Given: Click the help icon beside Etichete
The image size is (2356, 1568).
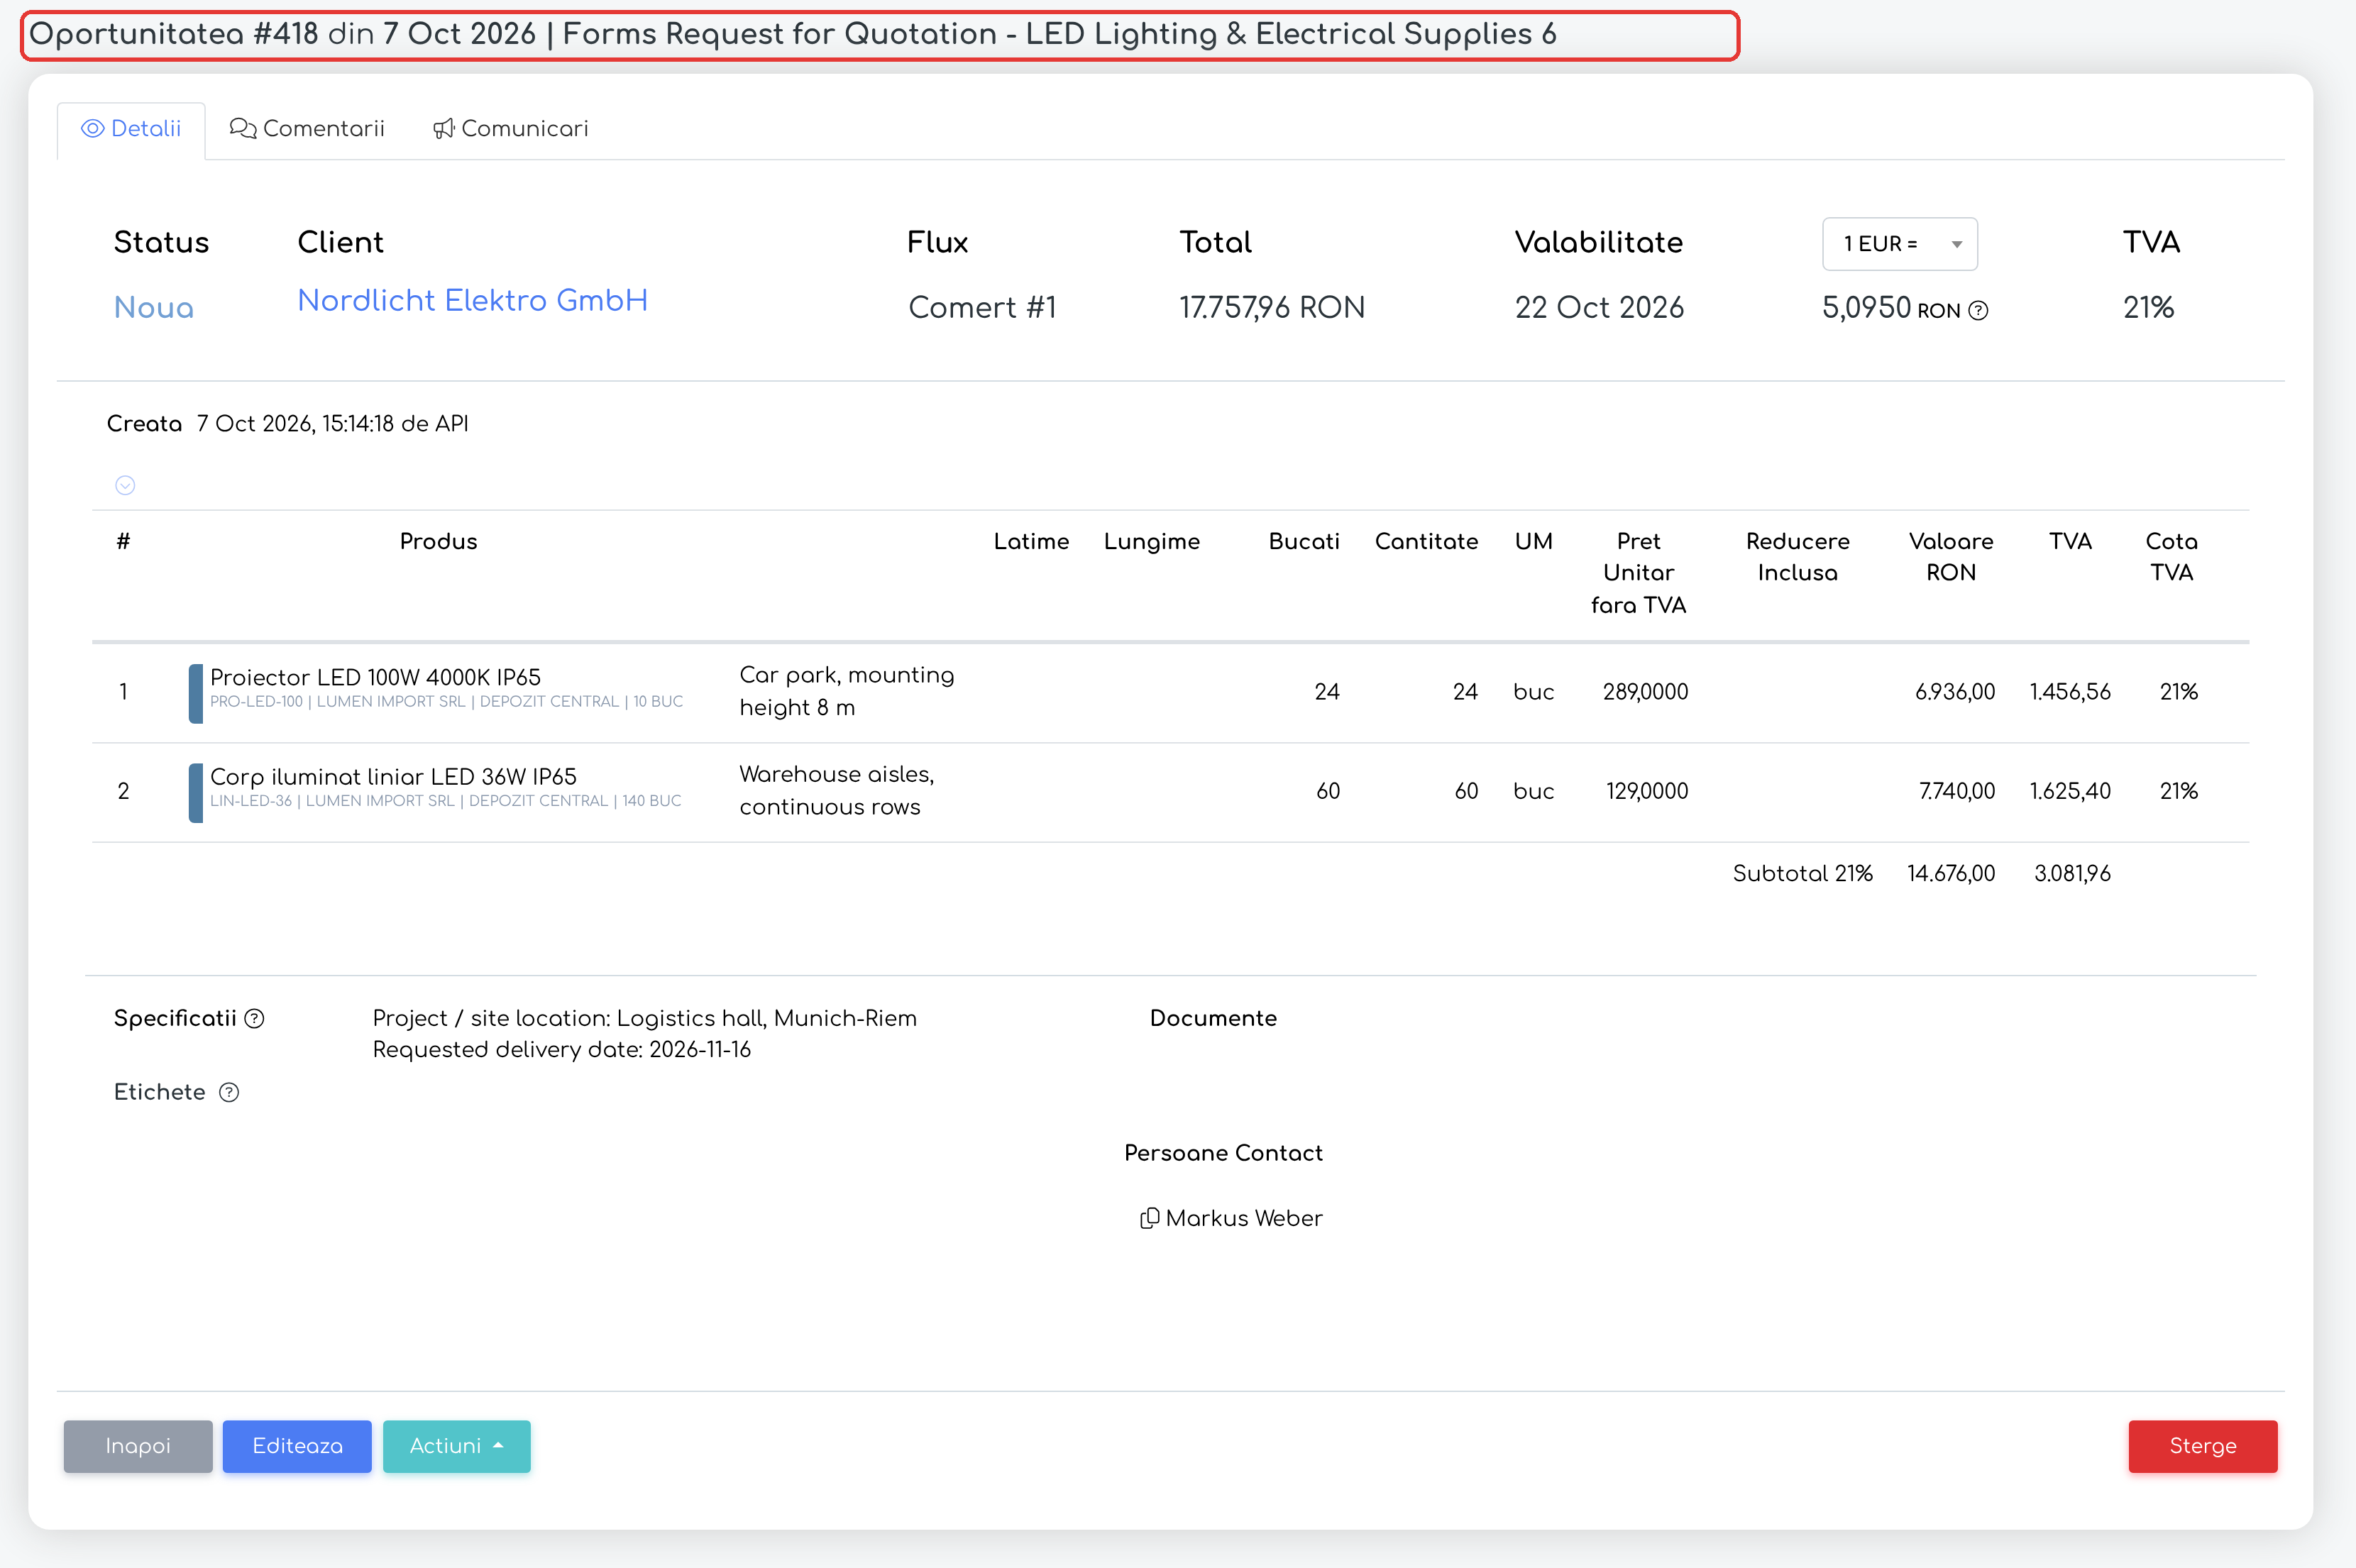Looking at the screenshot, I should [x=229, y=1092].
